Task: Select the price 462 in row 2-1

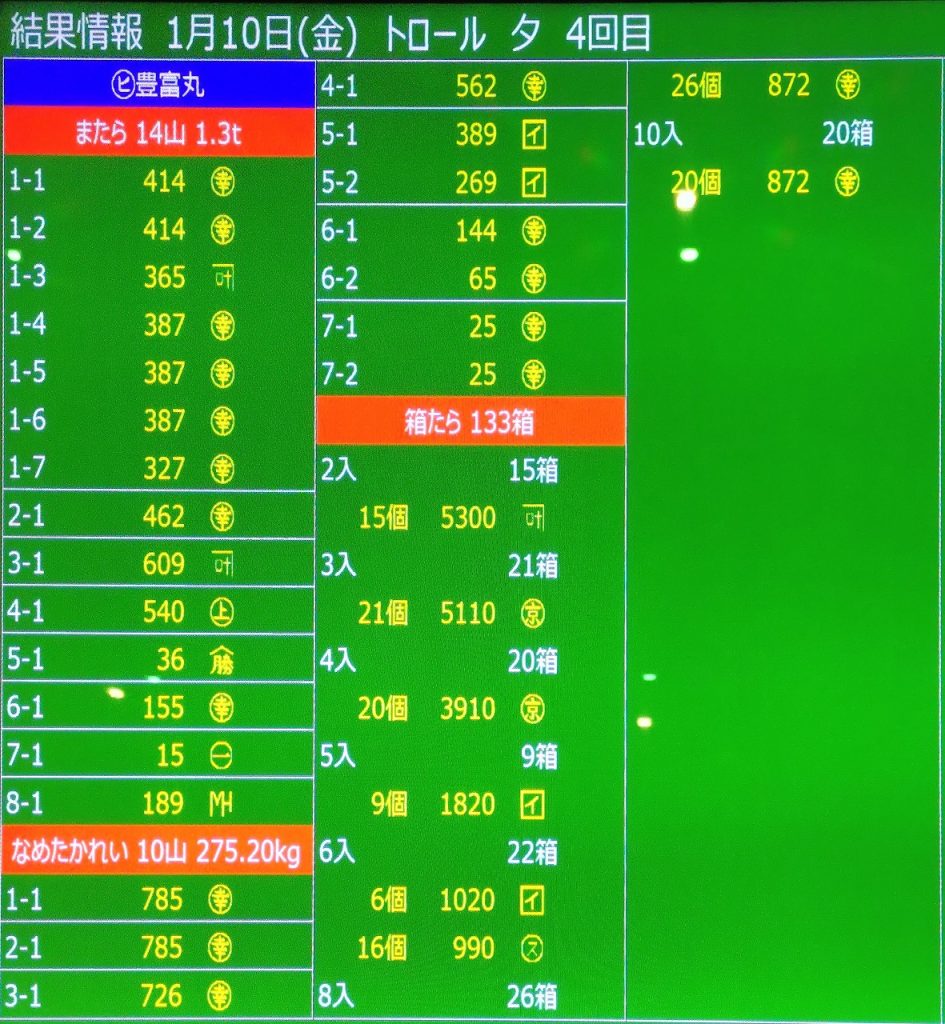Action: [164, 517]
